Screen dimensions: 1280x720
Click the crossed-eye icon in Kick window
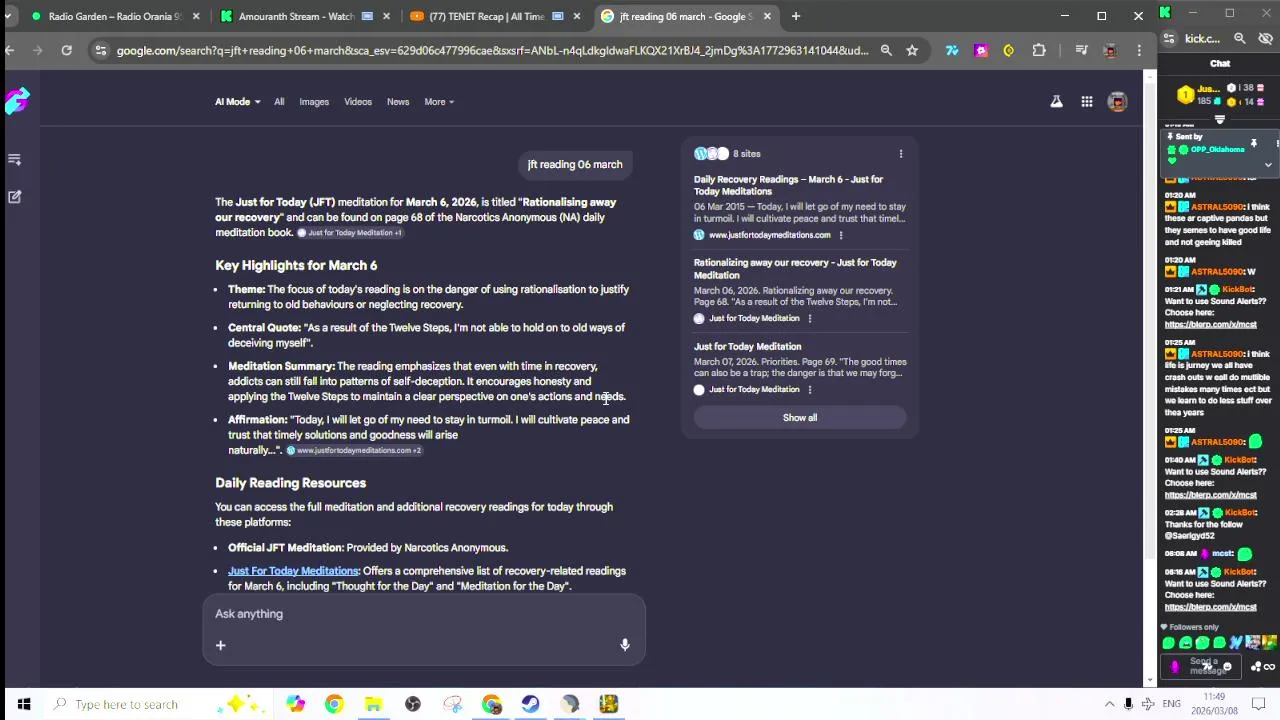pos(1265,38)
